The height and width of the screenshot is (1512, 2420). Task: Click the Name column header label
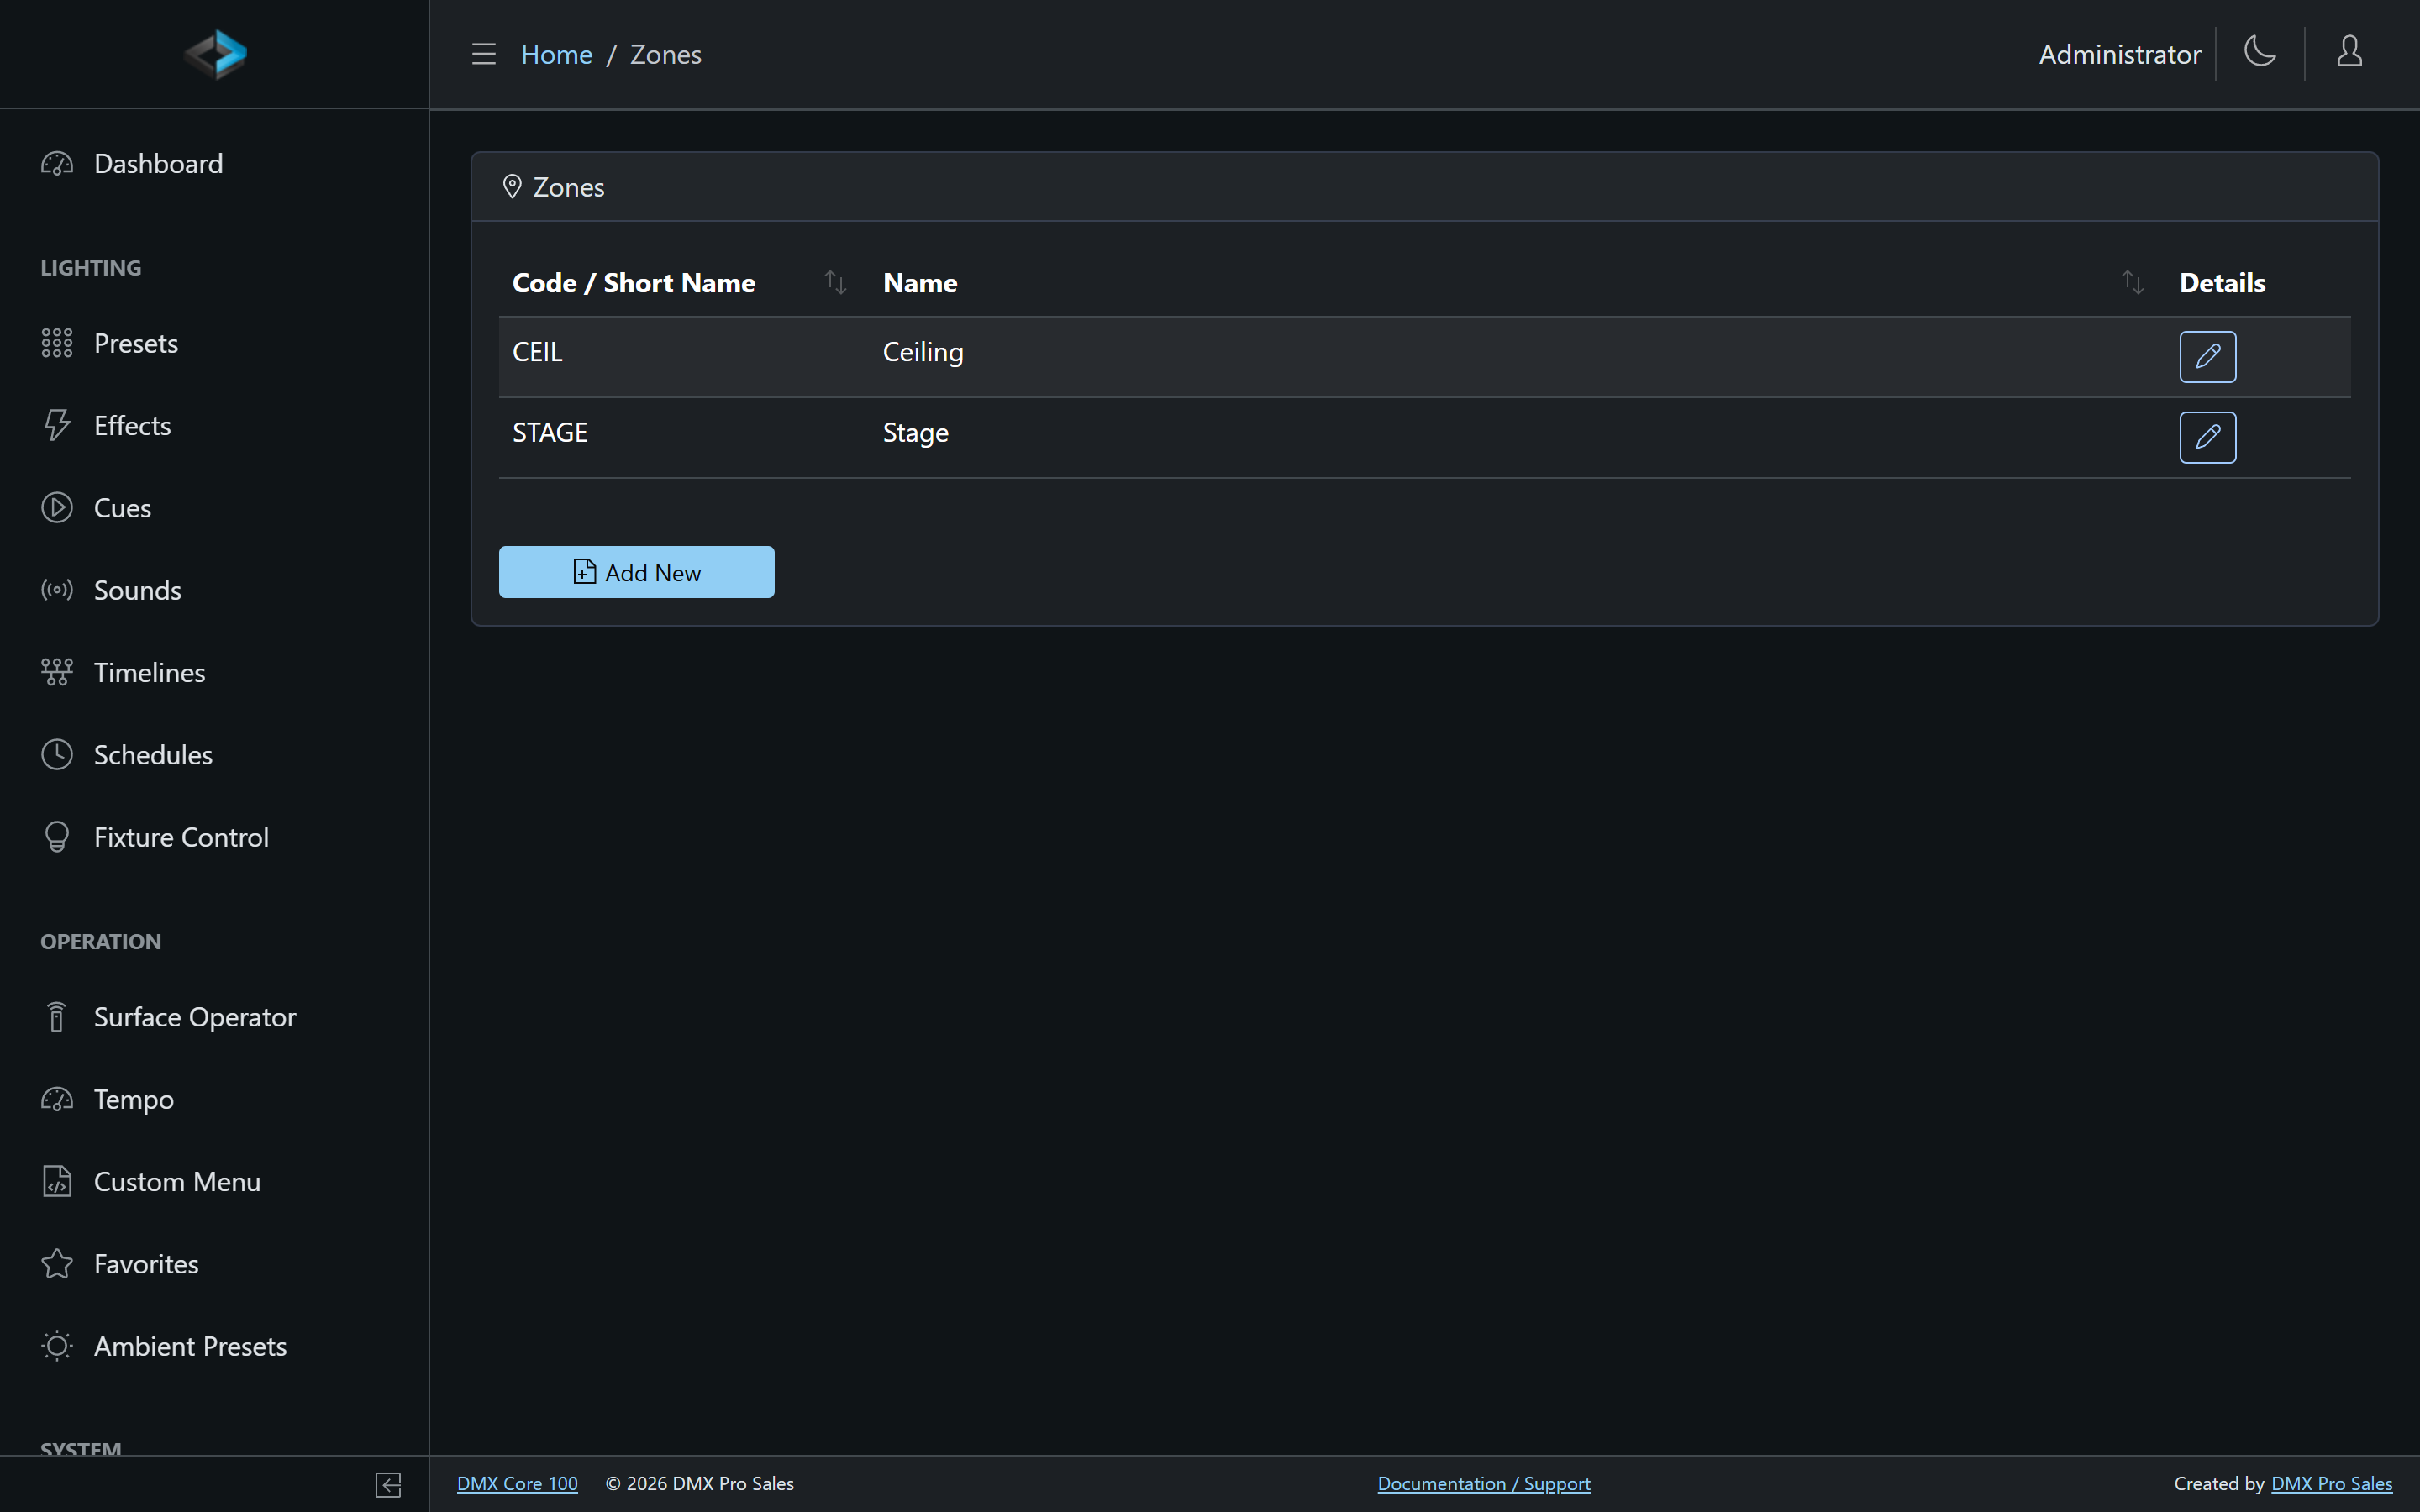[919, 283]
